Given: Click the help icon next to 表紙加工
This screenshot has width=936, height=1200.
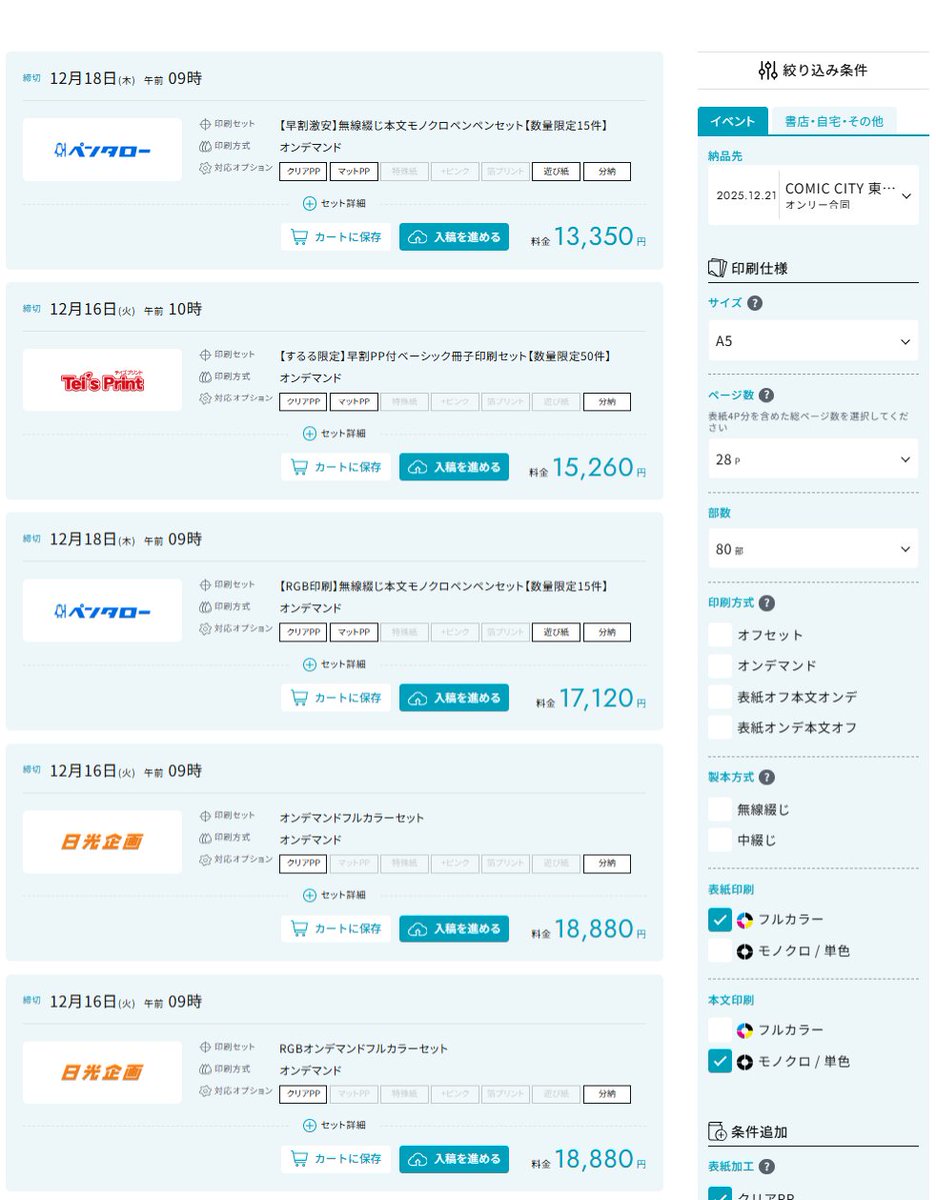Looking at the screenshot, I should pos(766,1166).
